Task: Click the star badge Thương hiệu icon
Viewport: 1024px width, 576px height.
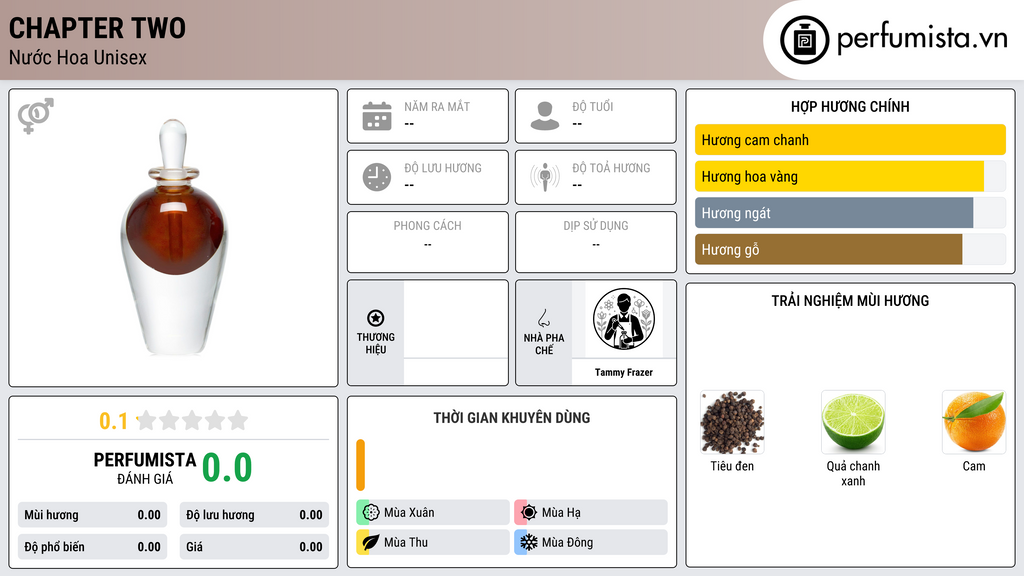Action: click(376, 318)
